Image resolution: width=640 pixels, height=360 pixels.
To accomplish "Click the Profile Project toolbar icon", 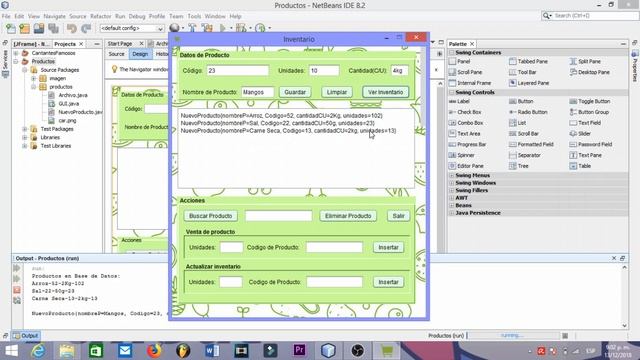I will [260, 28].
